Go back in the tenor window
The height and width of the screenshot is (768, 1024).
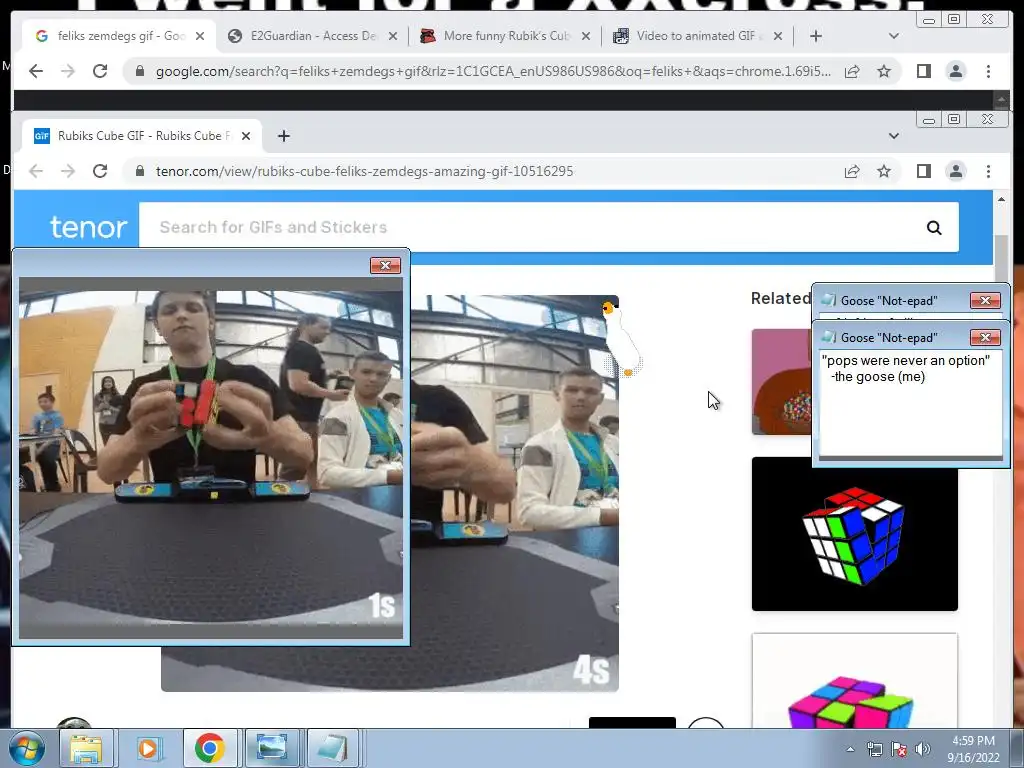coord(36,171)
